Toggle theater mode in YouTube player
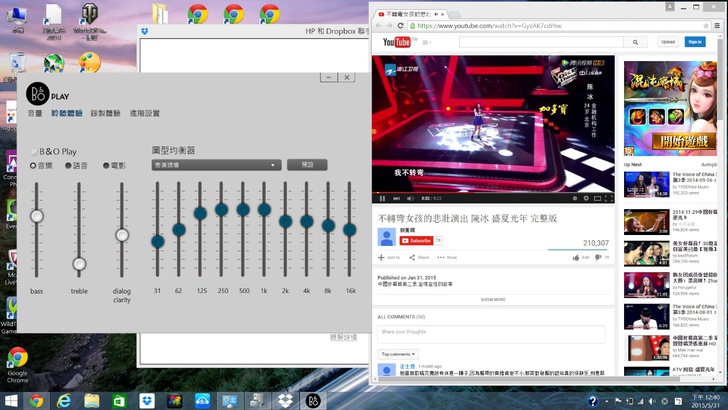The width and height of the screenshot is (728, 410). click(598, 198)
